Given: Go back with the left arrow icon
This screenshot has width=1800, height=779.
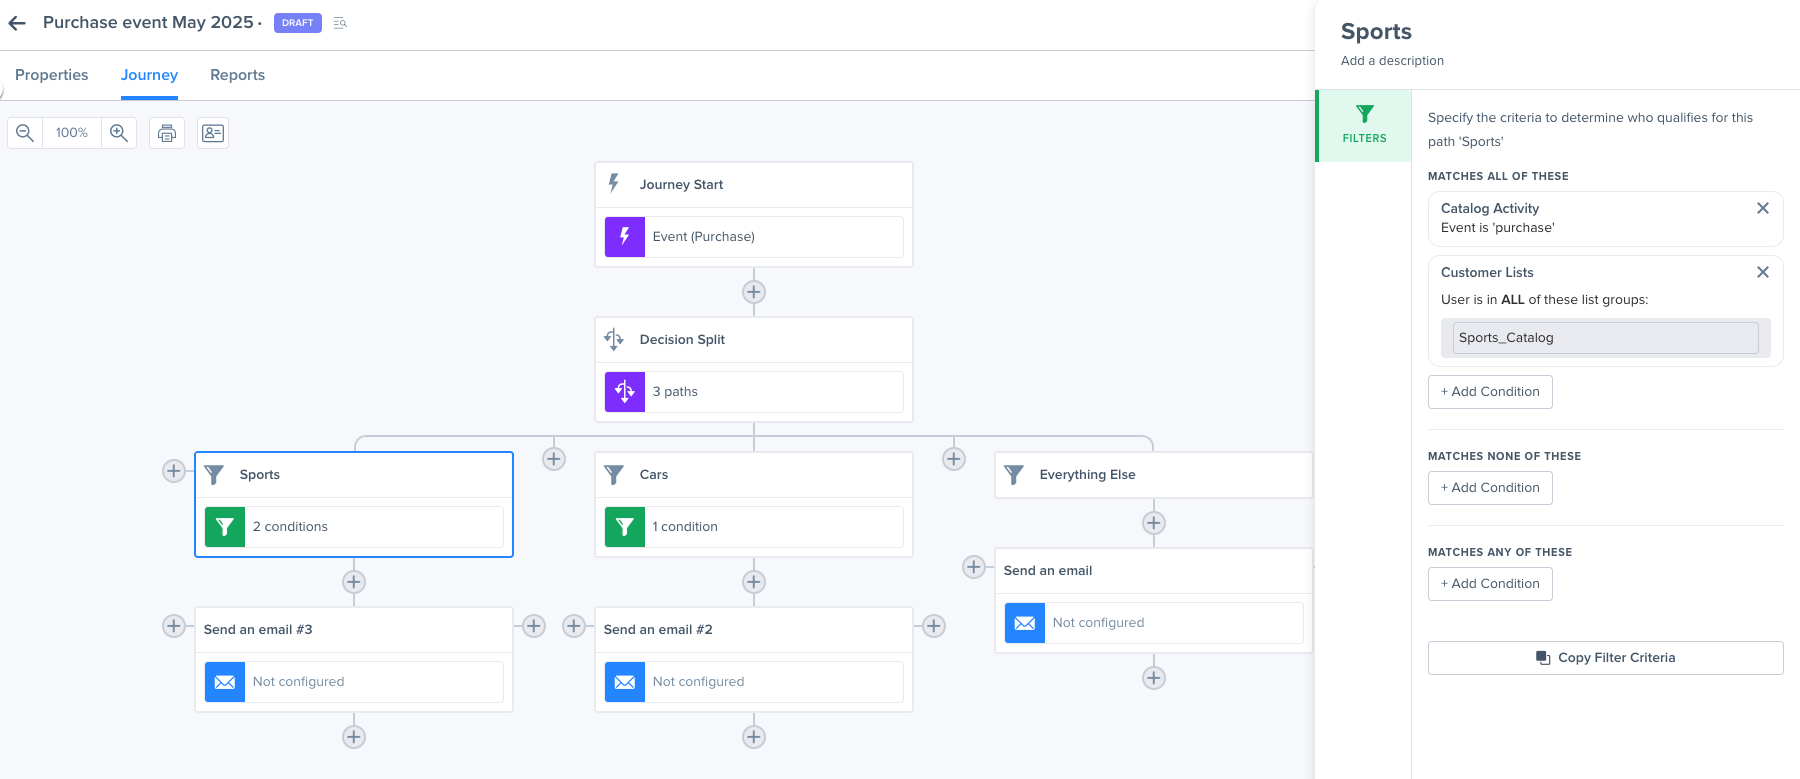Looking at the screenshot, I should pyautogui.click(x=17, y=23).
